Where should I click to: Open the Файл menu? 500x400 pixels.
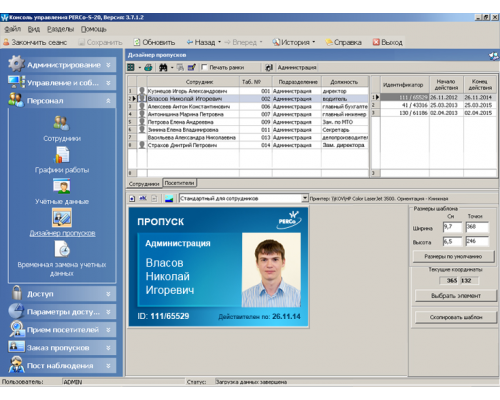tap(12, 29)
